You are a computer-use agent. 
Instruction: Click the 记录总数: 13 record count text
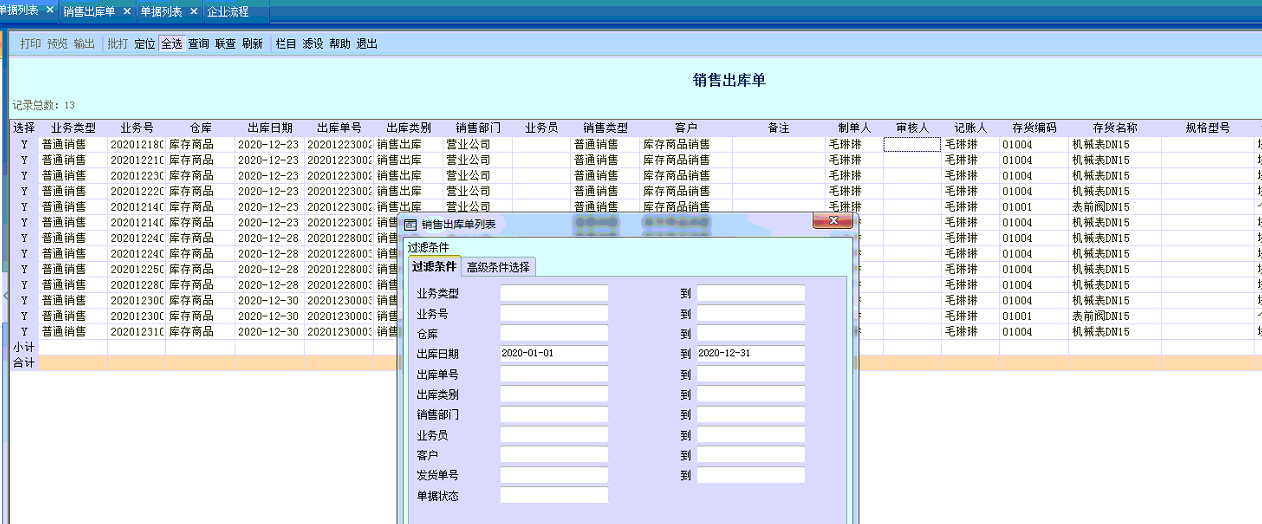[x=43, y=104]
